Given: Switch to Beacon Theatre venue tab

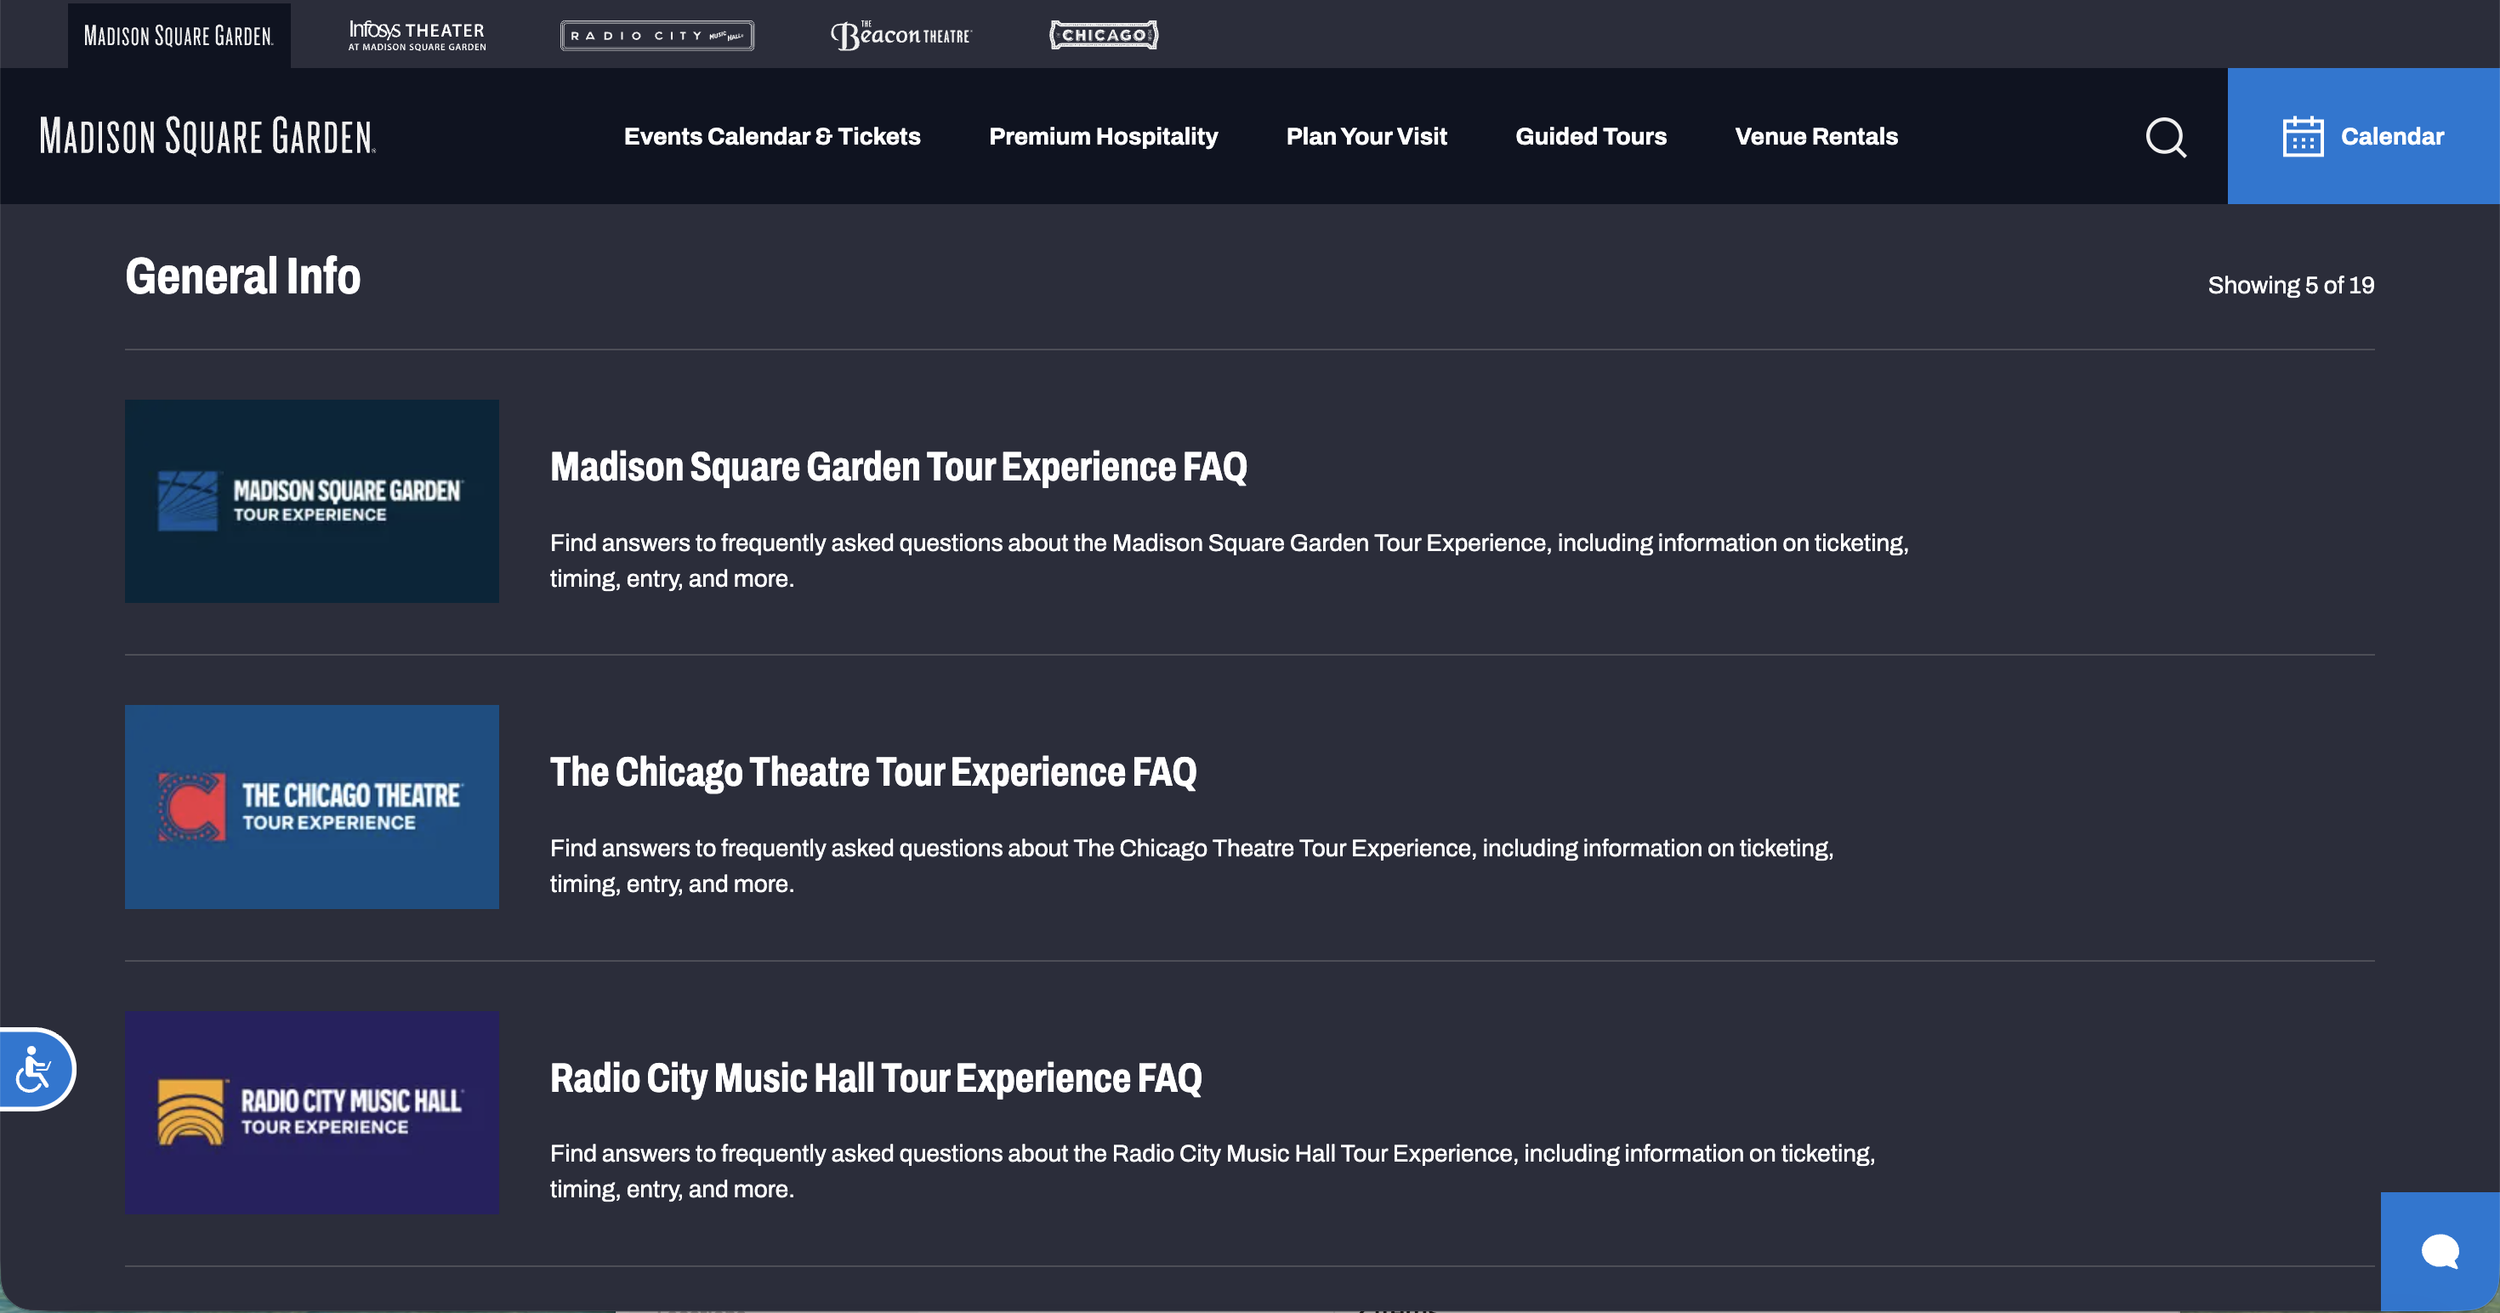Looking at the screenshot, I should coord(901,36).
